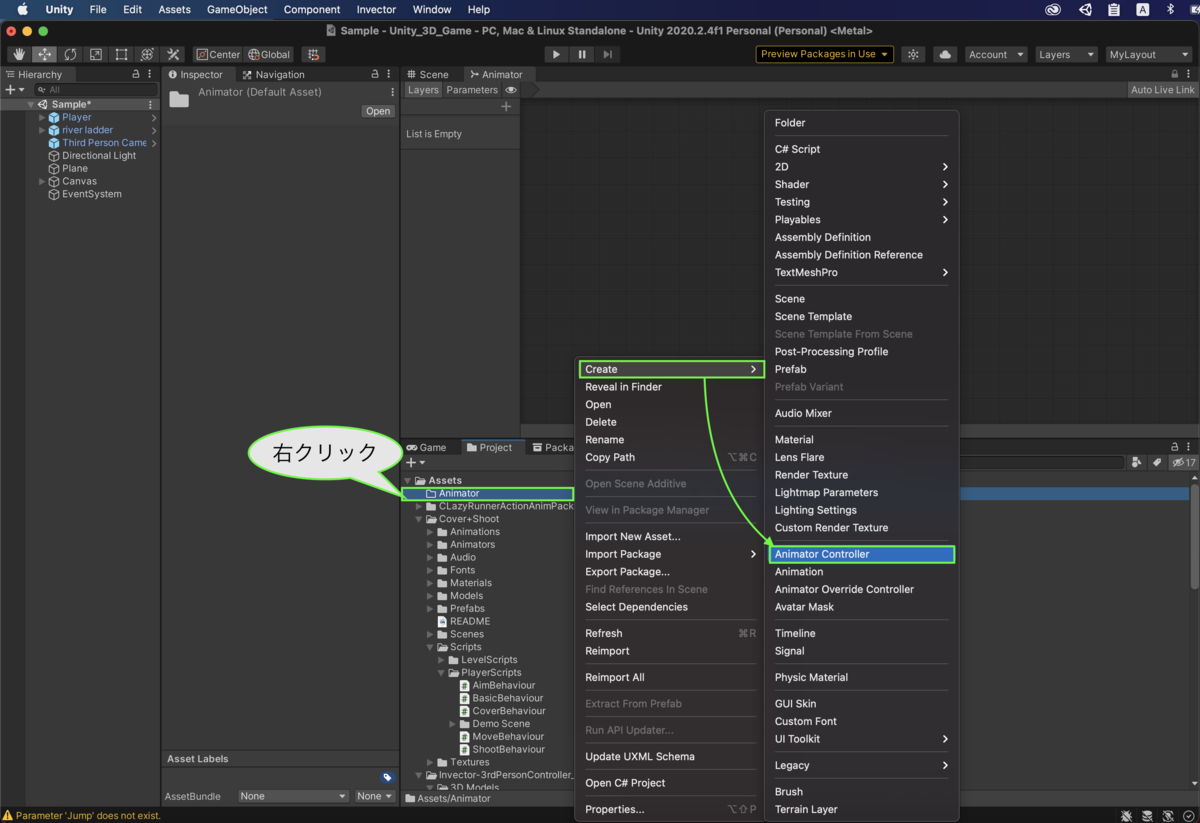This screenshot has width=1200, height=823.
Task: Choose Animator Controller in Create submenu
Action: coord(862,554)
